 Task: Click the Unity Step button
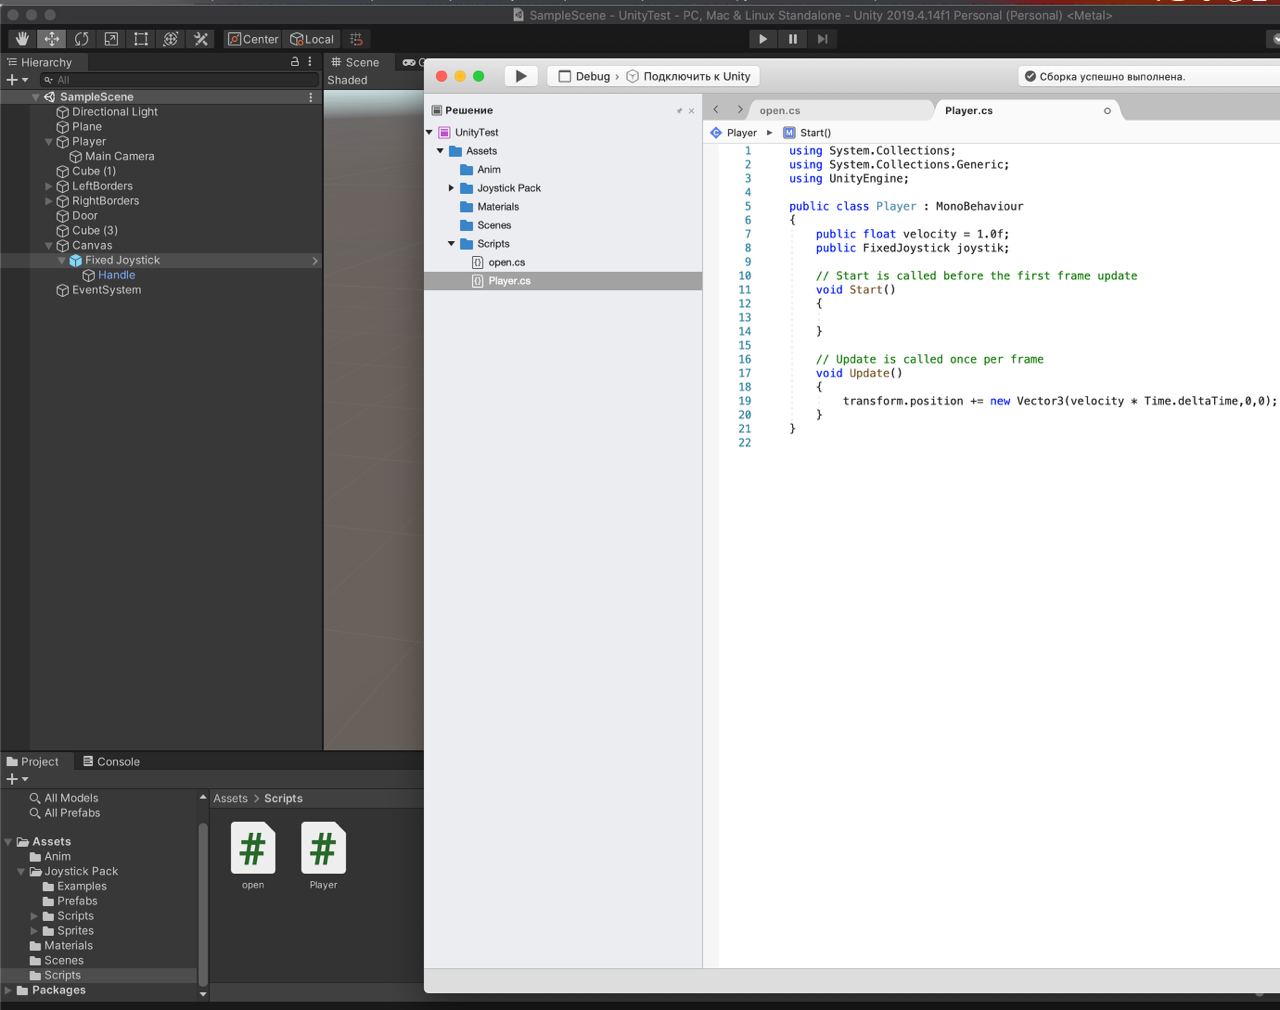click(822, 39)
